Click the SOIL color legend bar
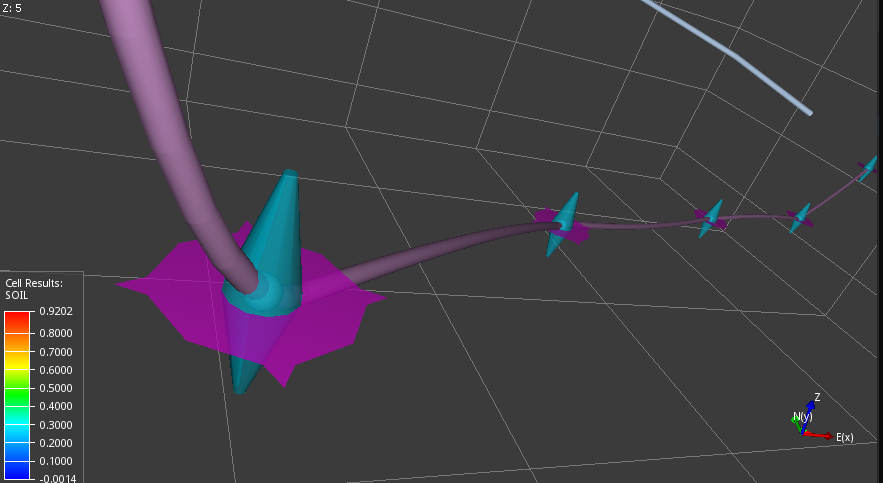The image size is (883, 483). coord(16,395)
